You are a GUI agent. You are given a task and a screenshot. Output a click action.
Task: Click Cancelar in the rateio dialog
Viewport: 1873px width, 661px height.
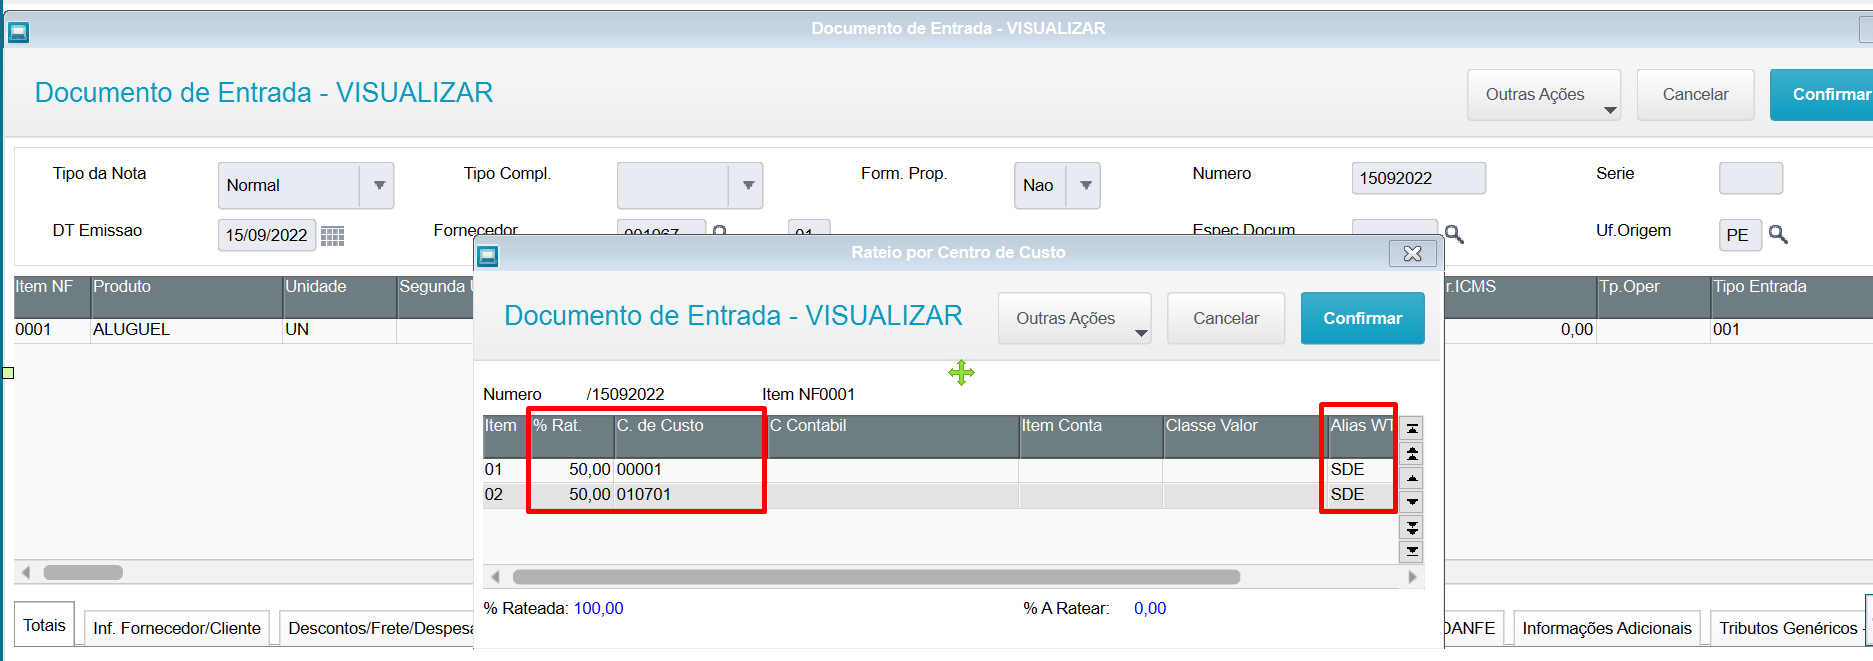[1226, 318]
